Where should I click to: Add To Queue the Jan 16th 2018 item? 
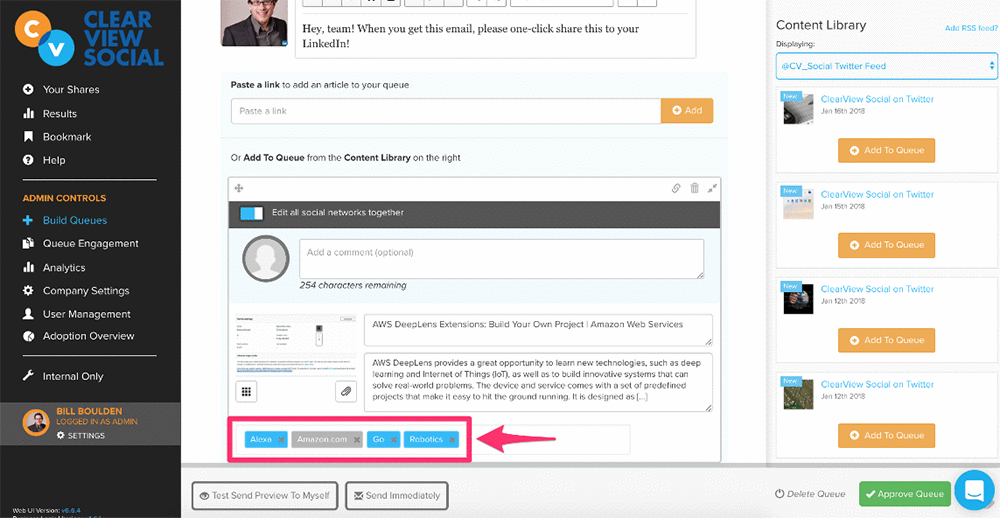[886, 151]
